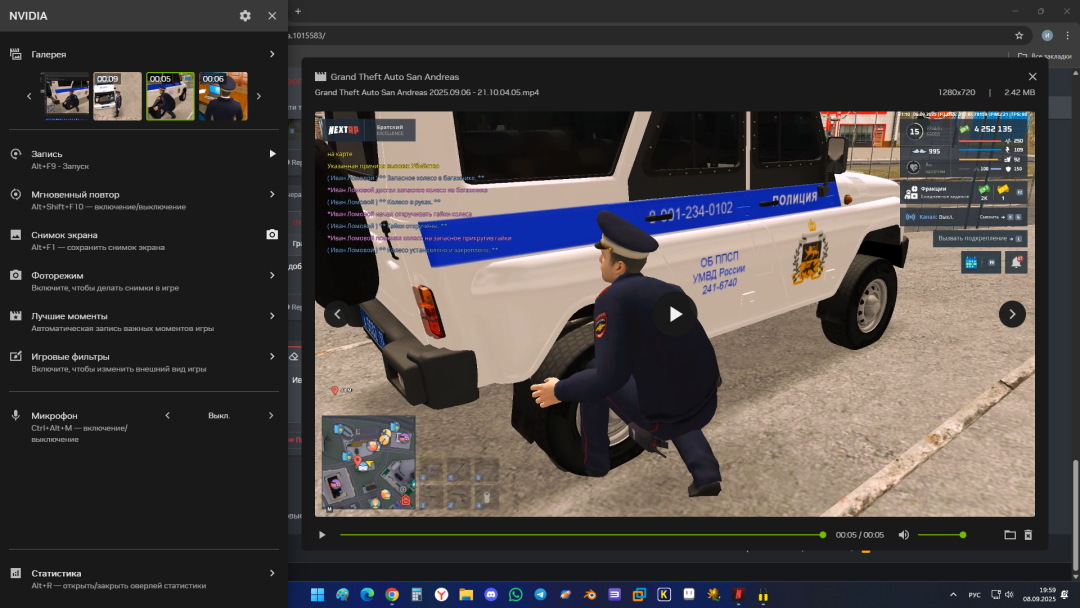1080x608 pixels.
Task: Switch РУС keyboard language indicator
Action: click(x=975, y=595)
